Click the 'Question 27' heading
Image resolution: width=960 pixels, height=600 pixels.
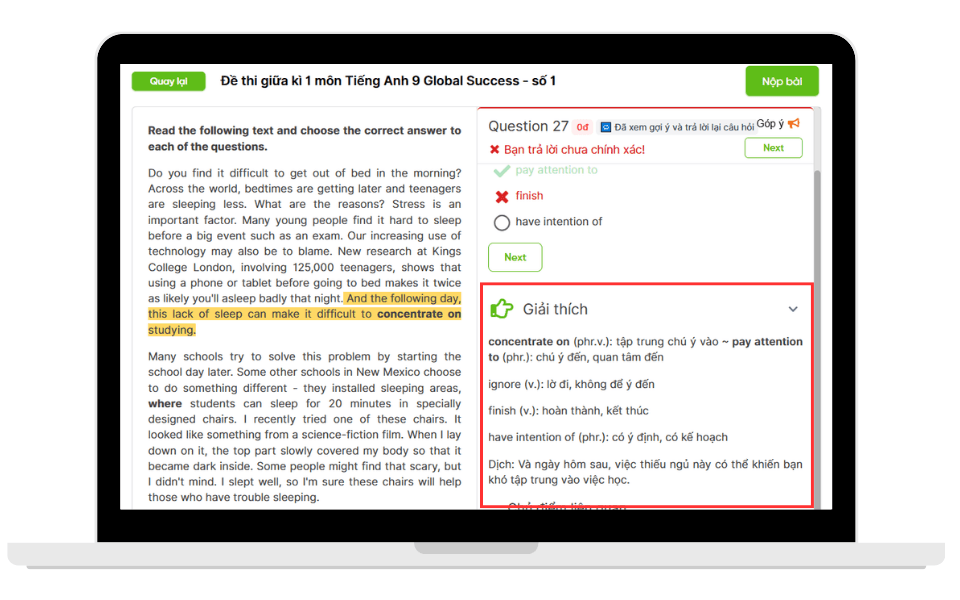tap(528, 126)
